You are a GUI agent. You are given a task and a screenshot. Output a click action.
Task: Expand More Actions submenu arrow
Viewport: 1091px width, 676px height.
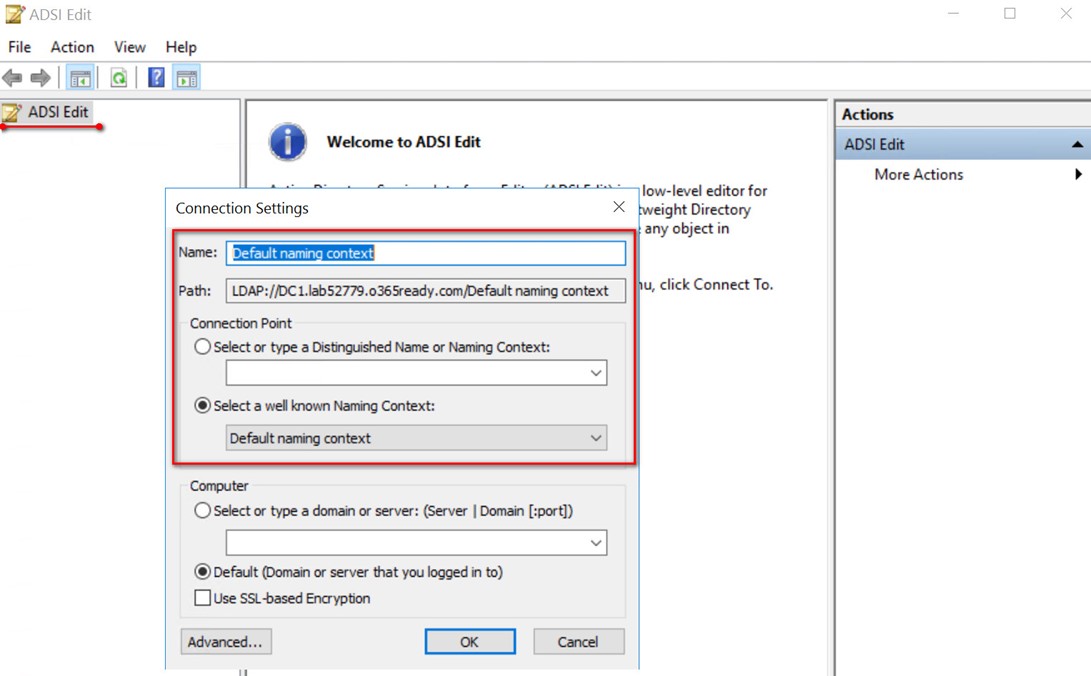[x=1078, y=175]
